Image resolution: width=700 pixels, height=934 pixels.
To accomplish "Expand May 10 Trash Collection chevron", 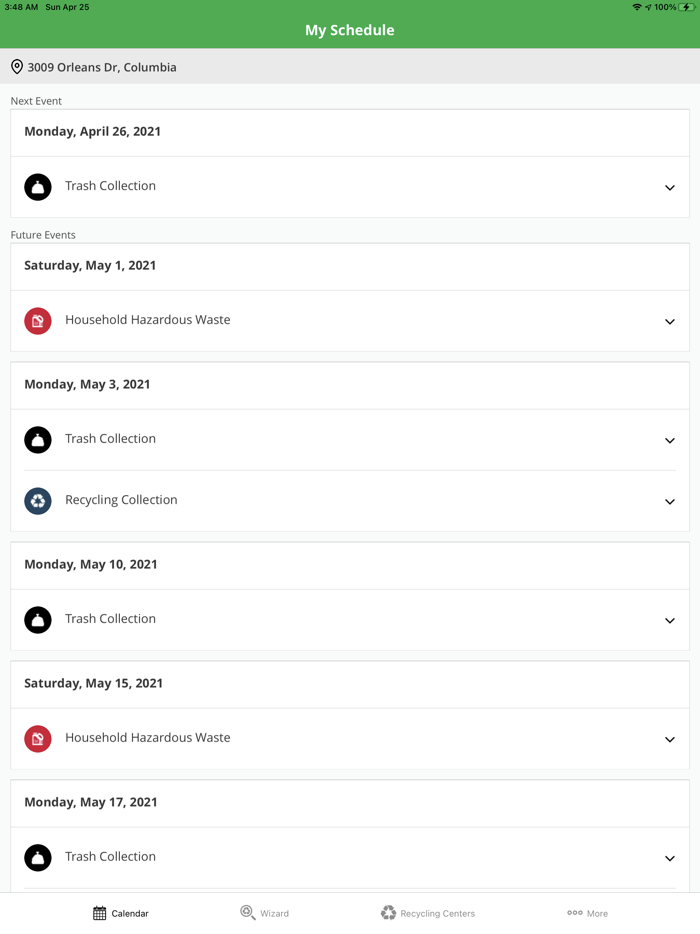I will click(x=669, y=620).
